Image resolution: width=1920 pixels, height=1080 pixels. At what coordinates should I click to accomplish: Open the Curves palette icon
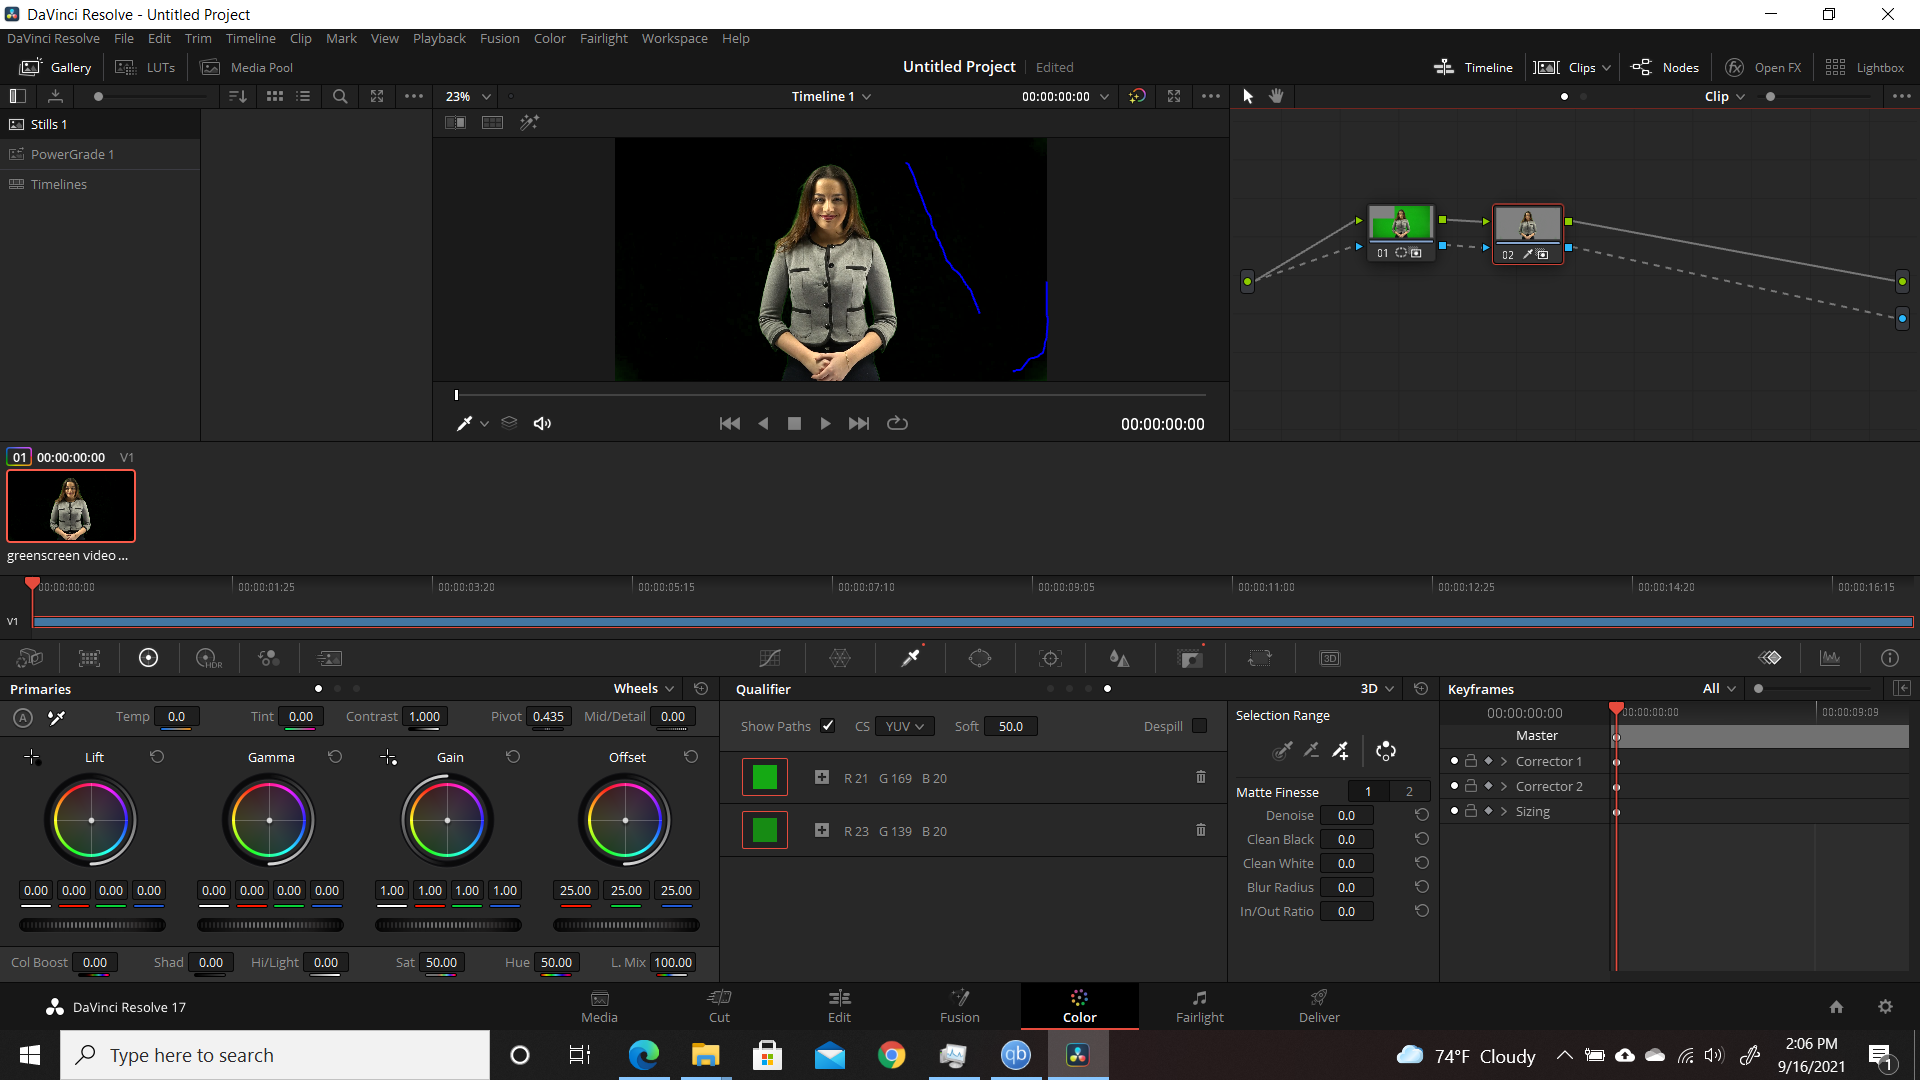click(770, 658)
